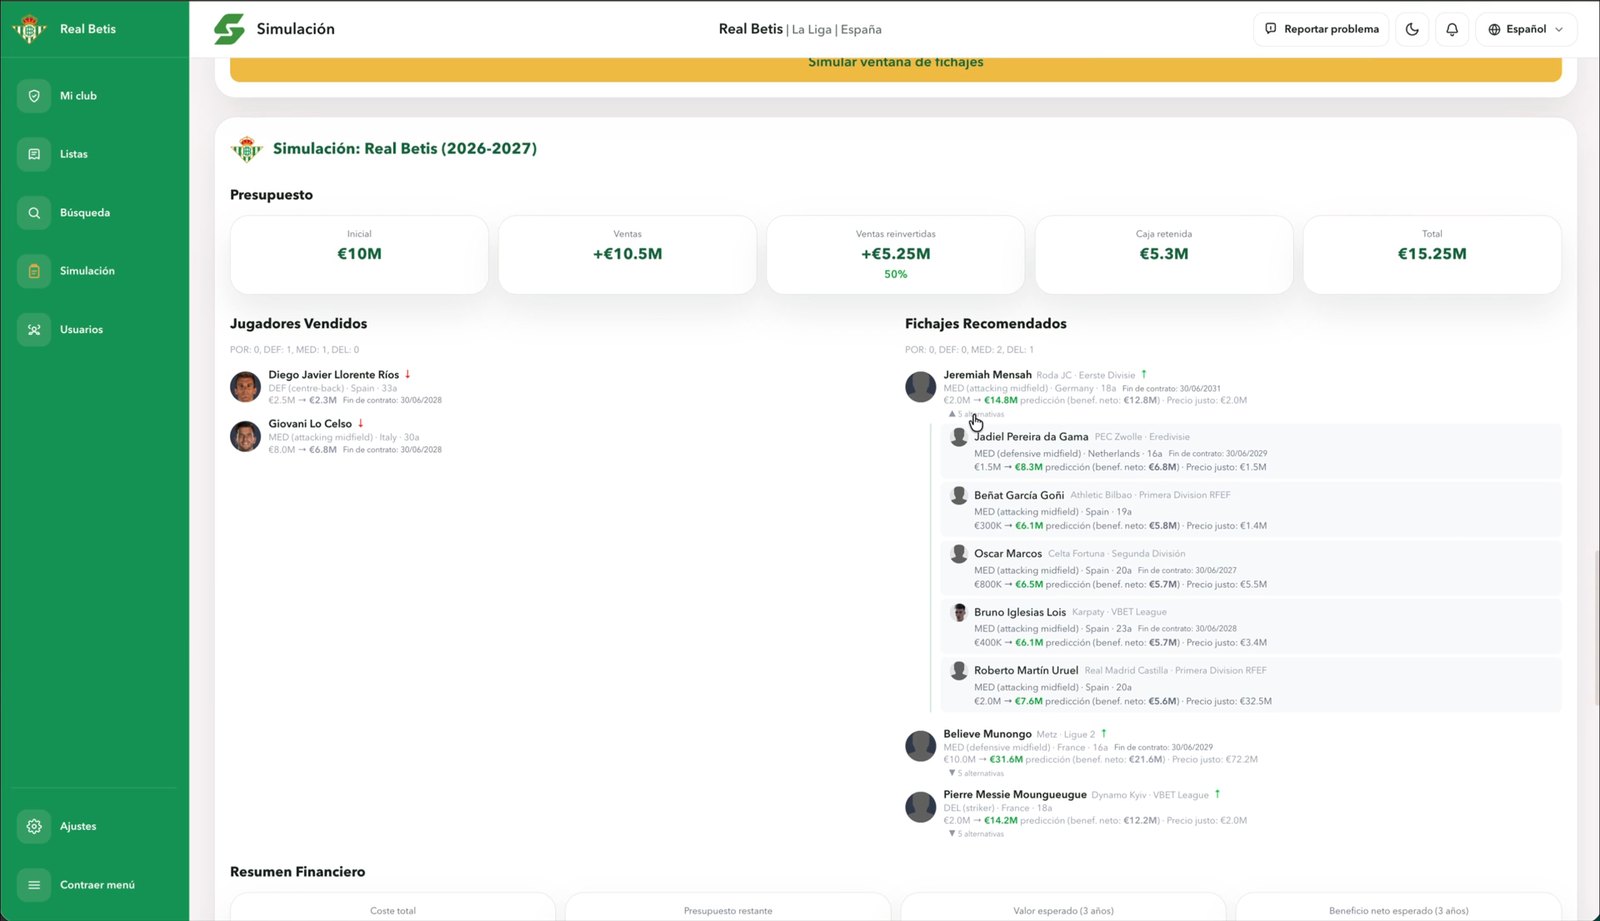1600x921 pixels.
Task: Click the green up arrow by Jeremiah Mensah
Action: coord(1144,374)
